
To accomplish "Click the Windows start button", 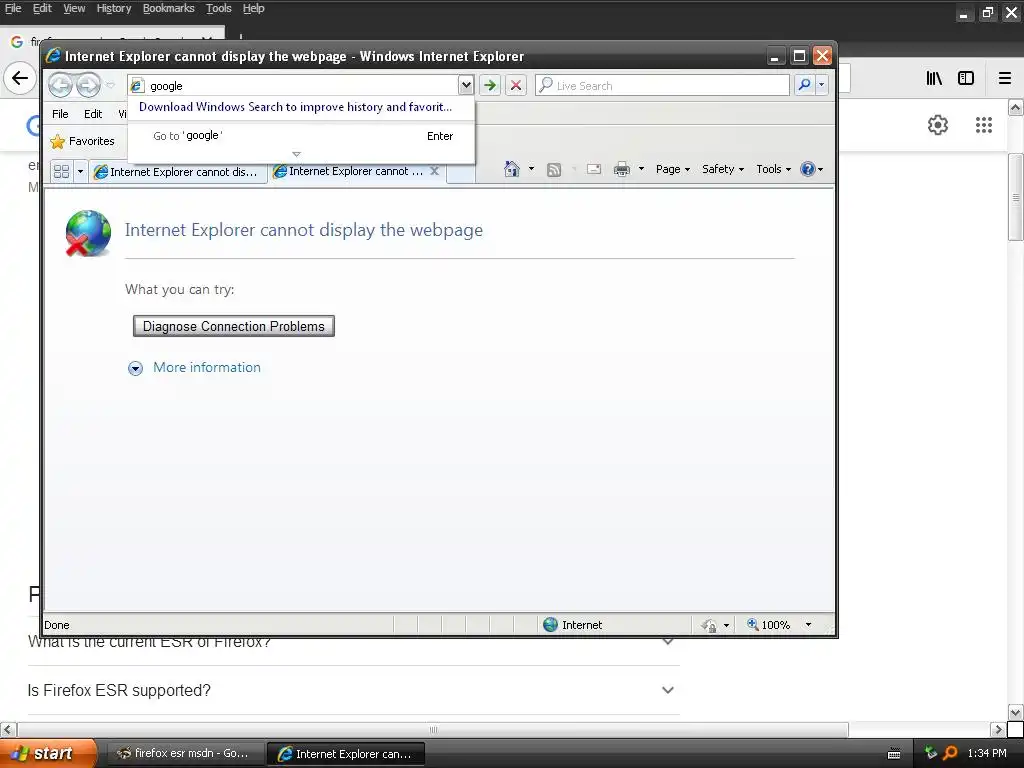I will (x=48, y=753).
